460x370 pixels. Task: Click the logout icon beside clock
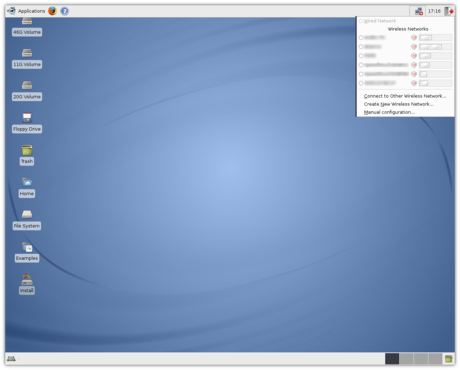point(449,11)
